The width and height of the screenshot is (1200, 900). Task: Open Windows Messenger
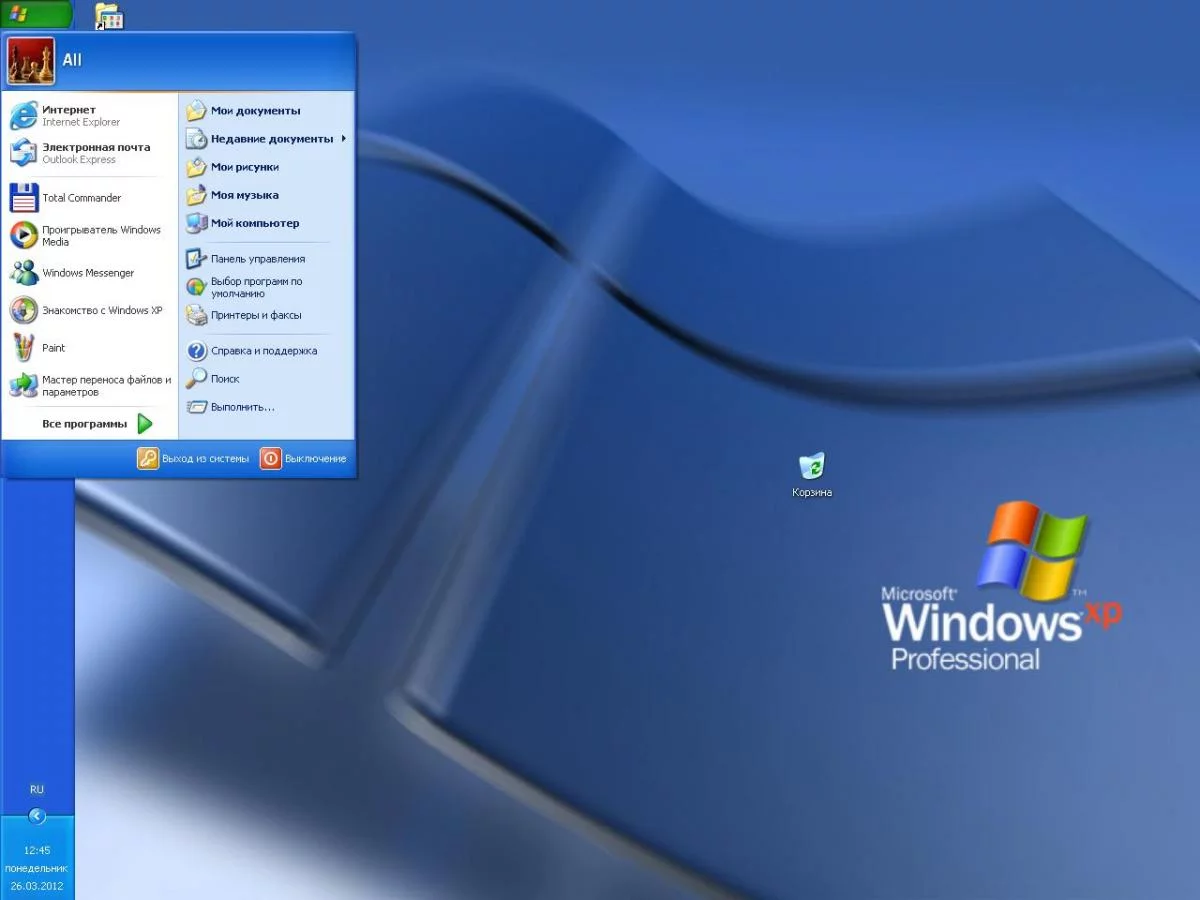pyautogui.click(x=90, y=273)
